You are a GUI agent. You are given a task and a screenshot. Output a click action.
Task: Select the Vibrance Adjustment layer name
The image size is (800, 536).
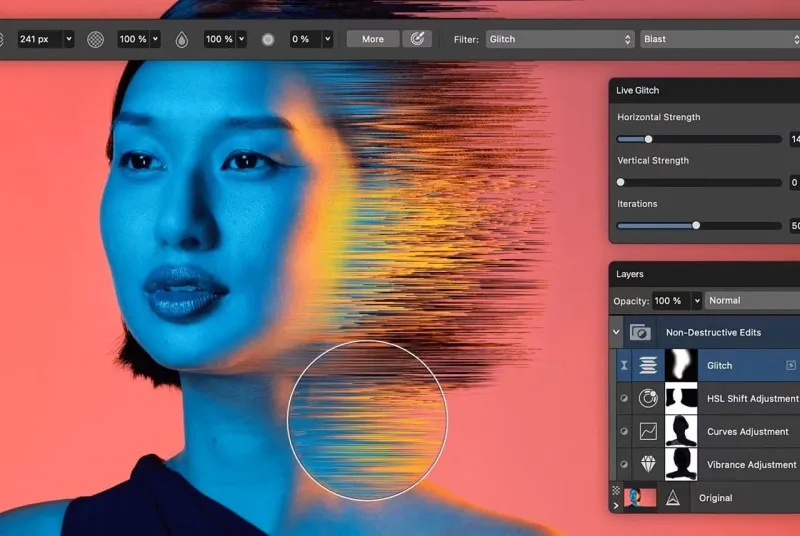[752, 465]
